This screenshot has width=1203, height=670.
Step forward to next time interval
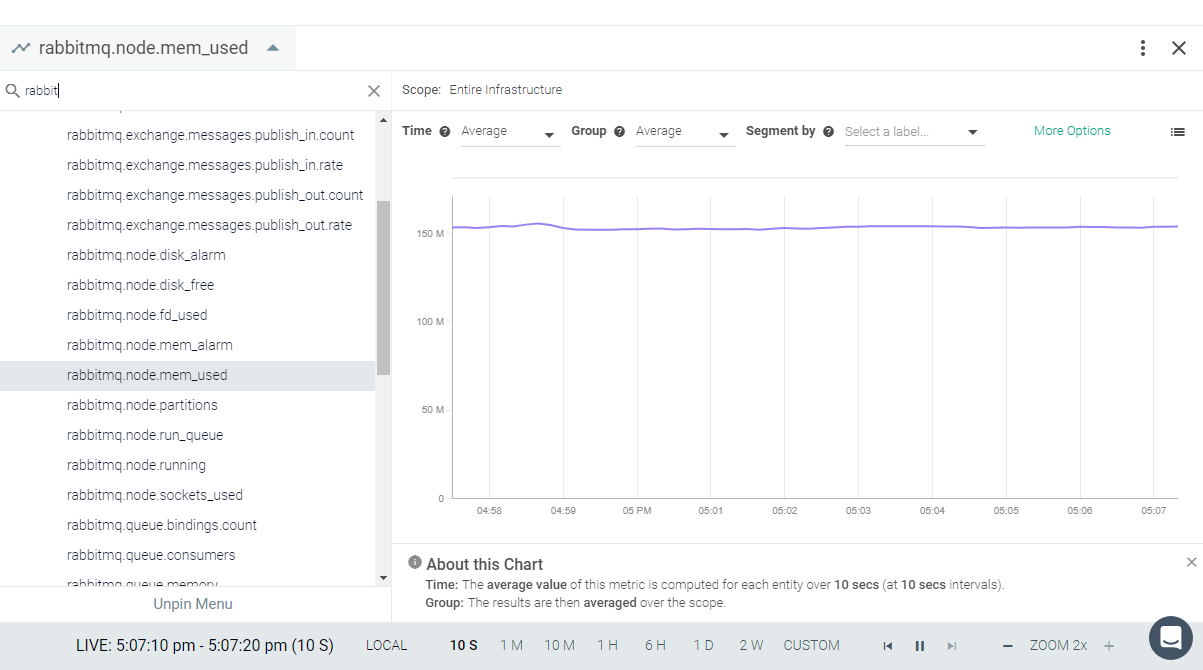click(952, 646)
